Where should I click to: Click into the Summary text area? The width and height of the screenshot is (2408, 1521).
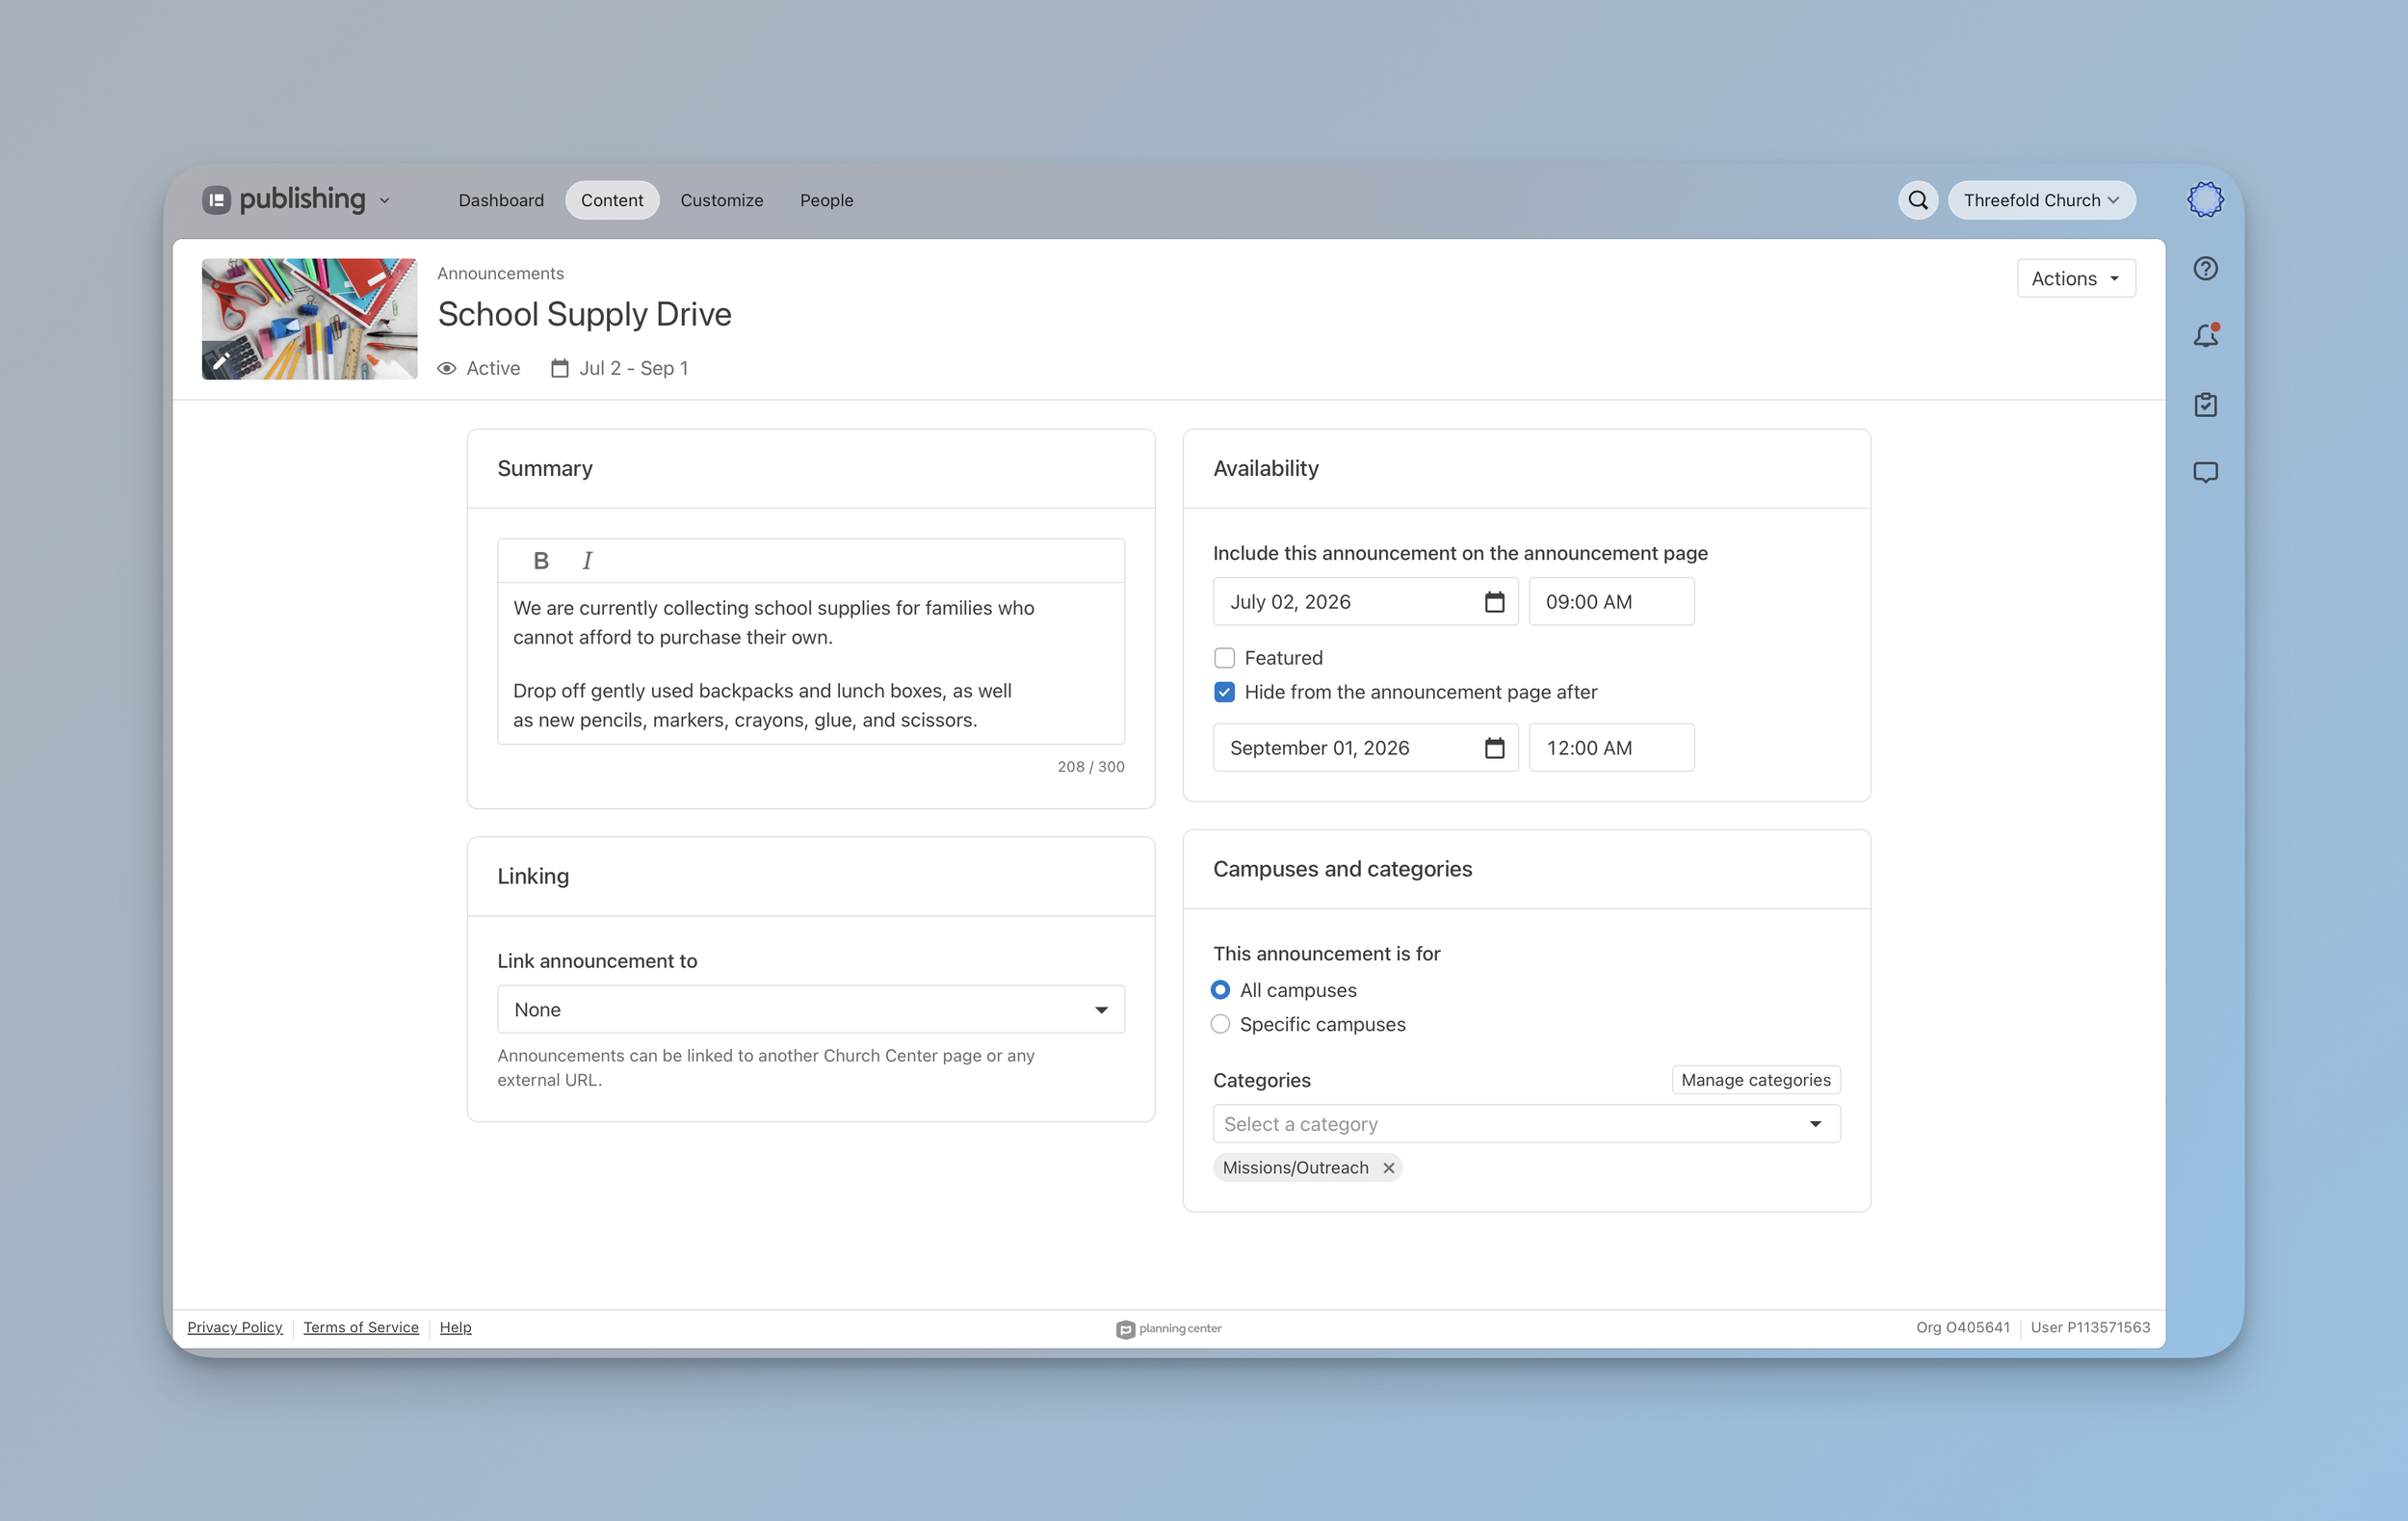pos(810,663)
